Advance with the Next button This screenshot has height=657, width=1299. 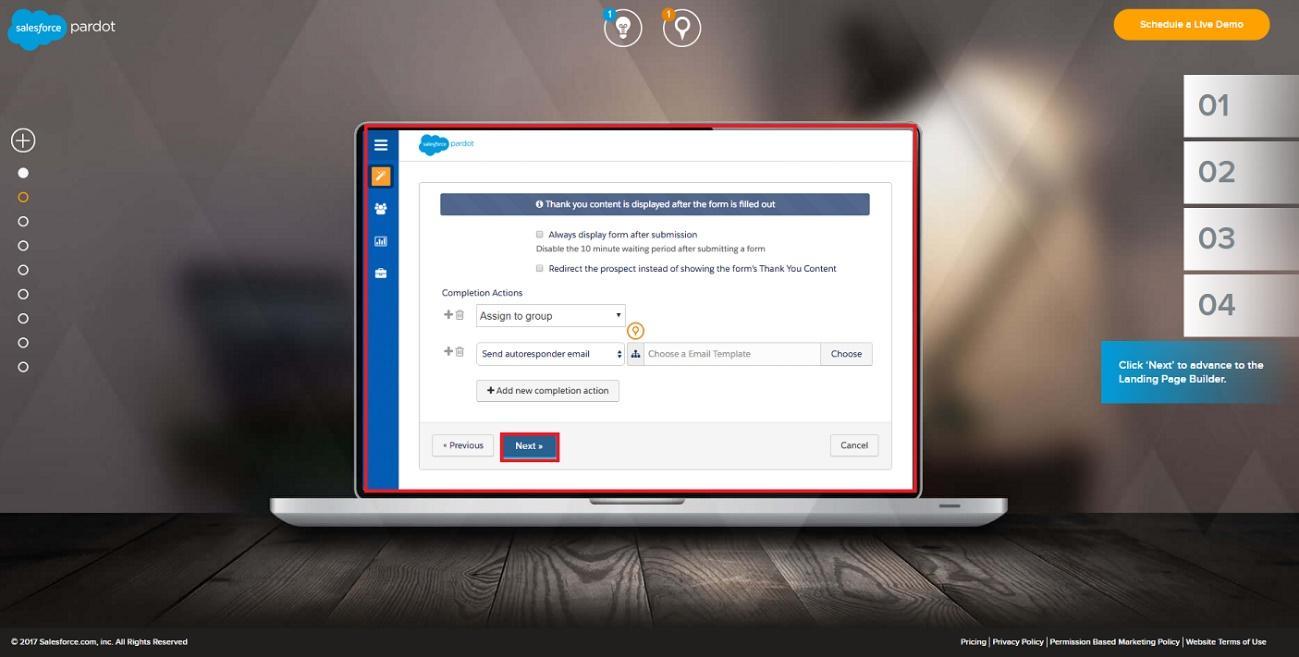[529, 446]
